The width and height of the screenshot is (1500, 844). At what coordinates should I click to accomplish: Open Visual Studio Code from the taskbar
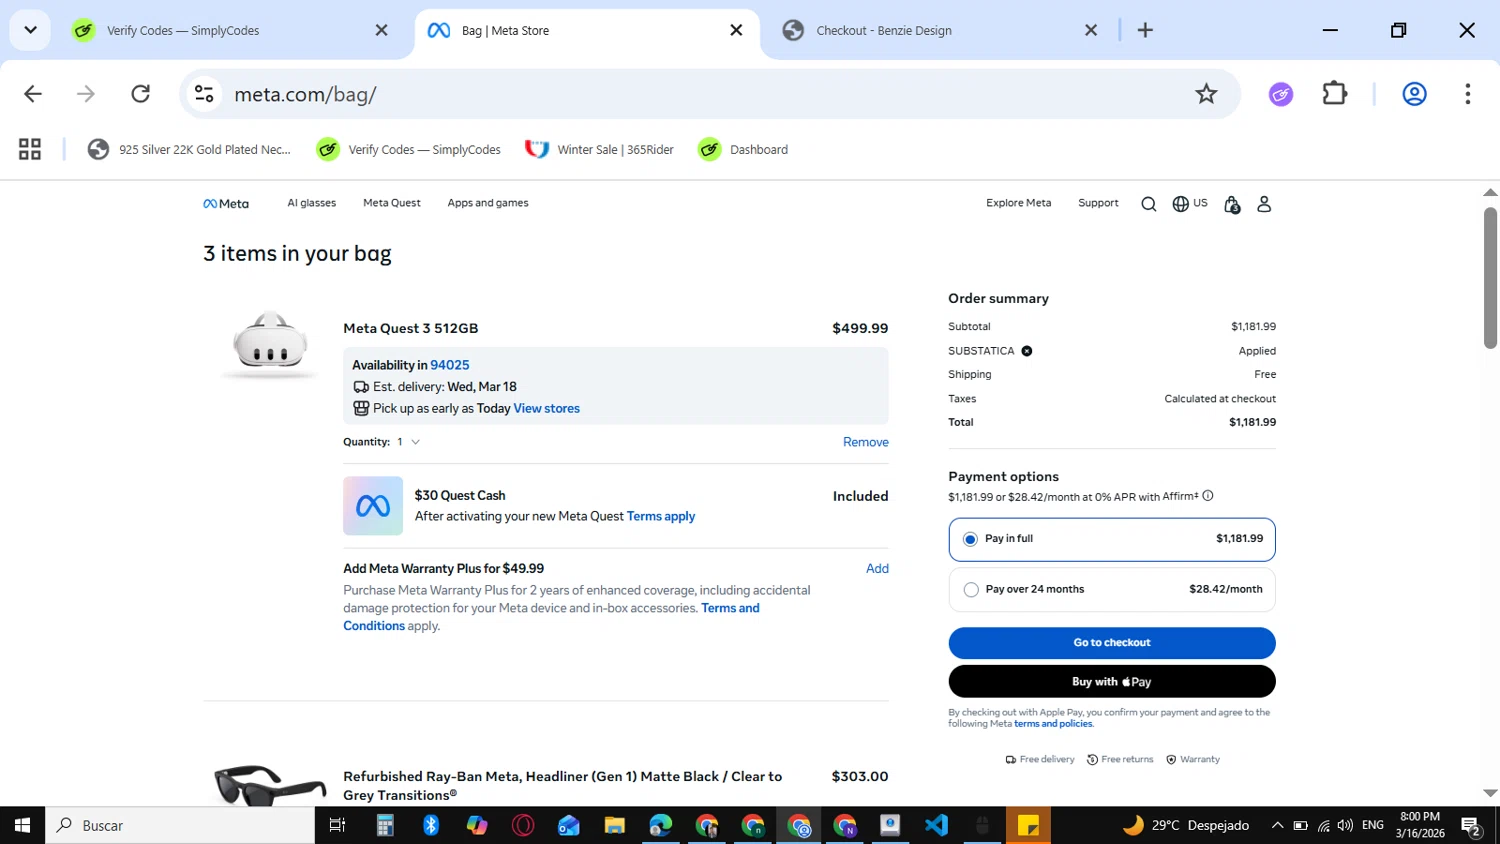(x=936, y=825)
